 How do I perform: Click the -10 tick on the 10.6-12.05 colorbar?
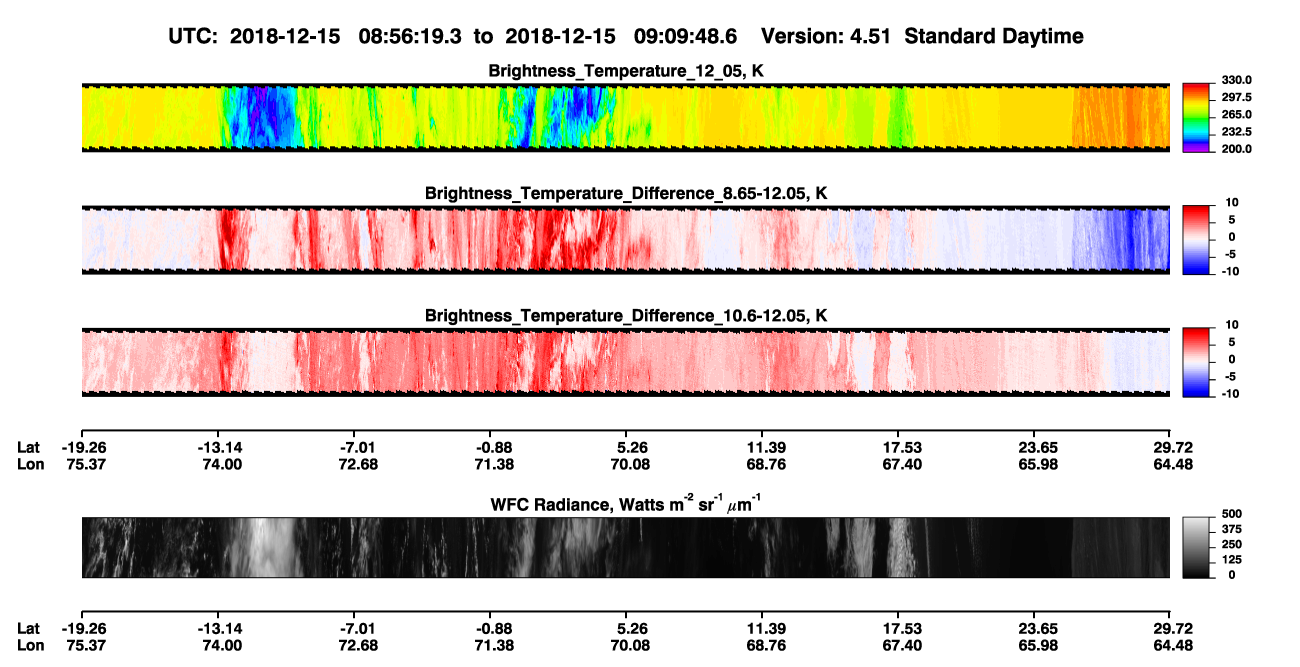point(1230,394)
